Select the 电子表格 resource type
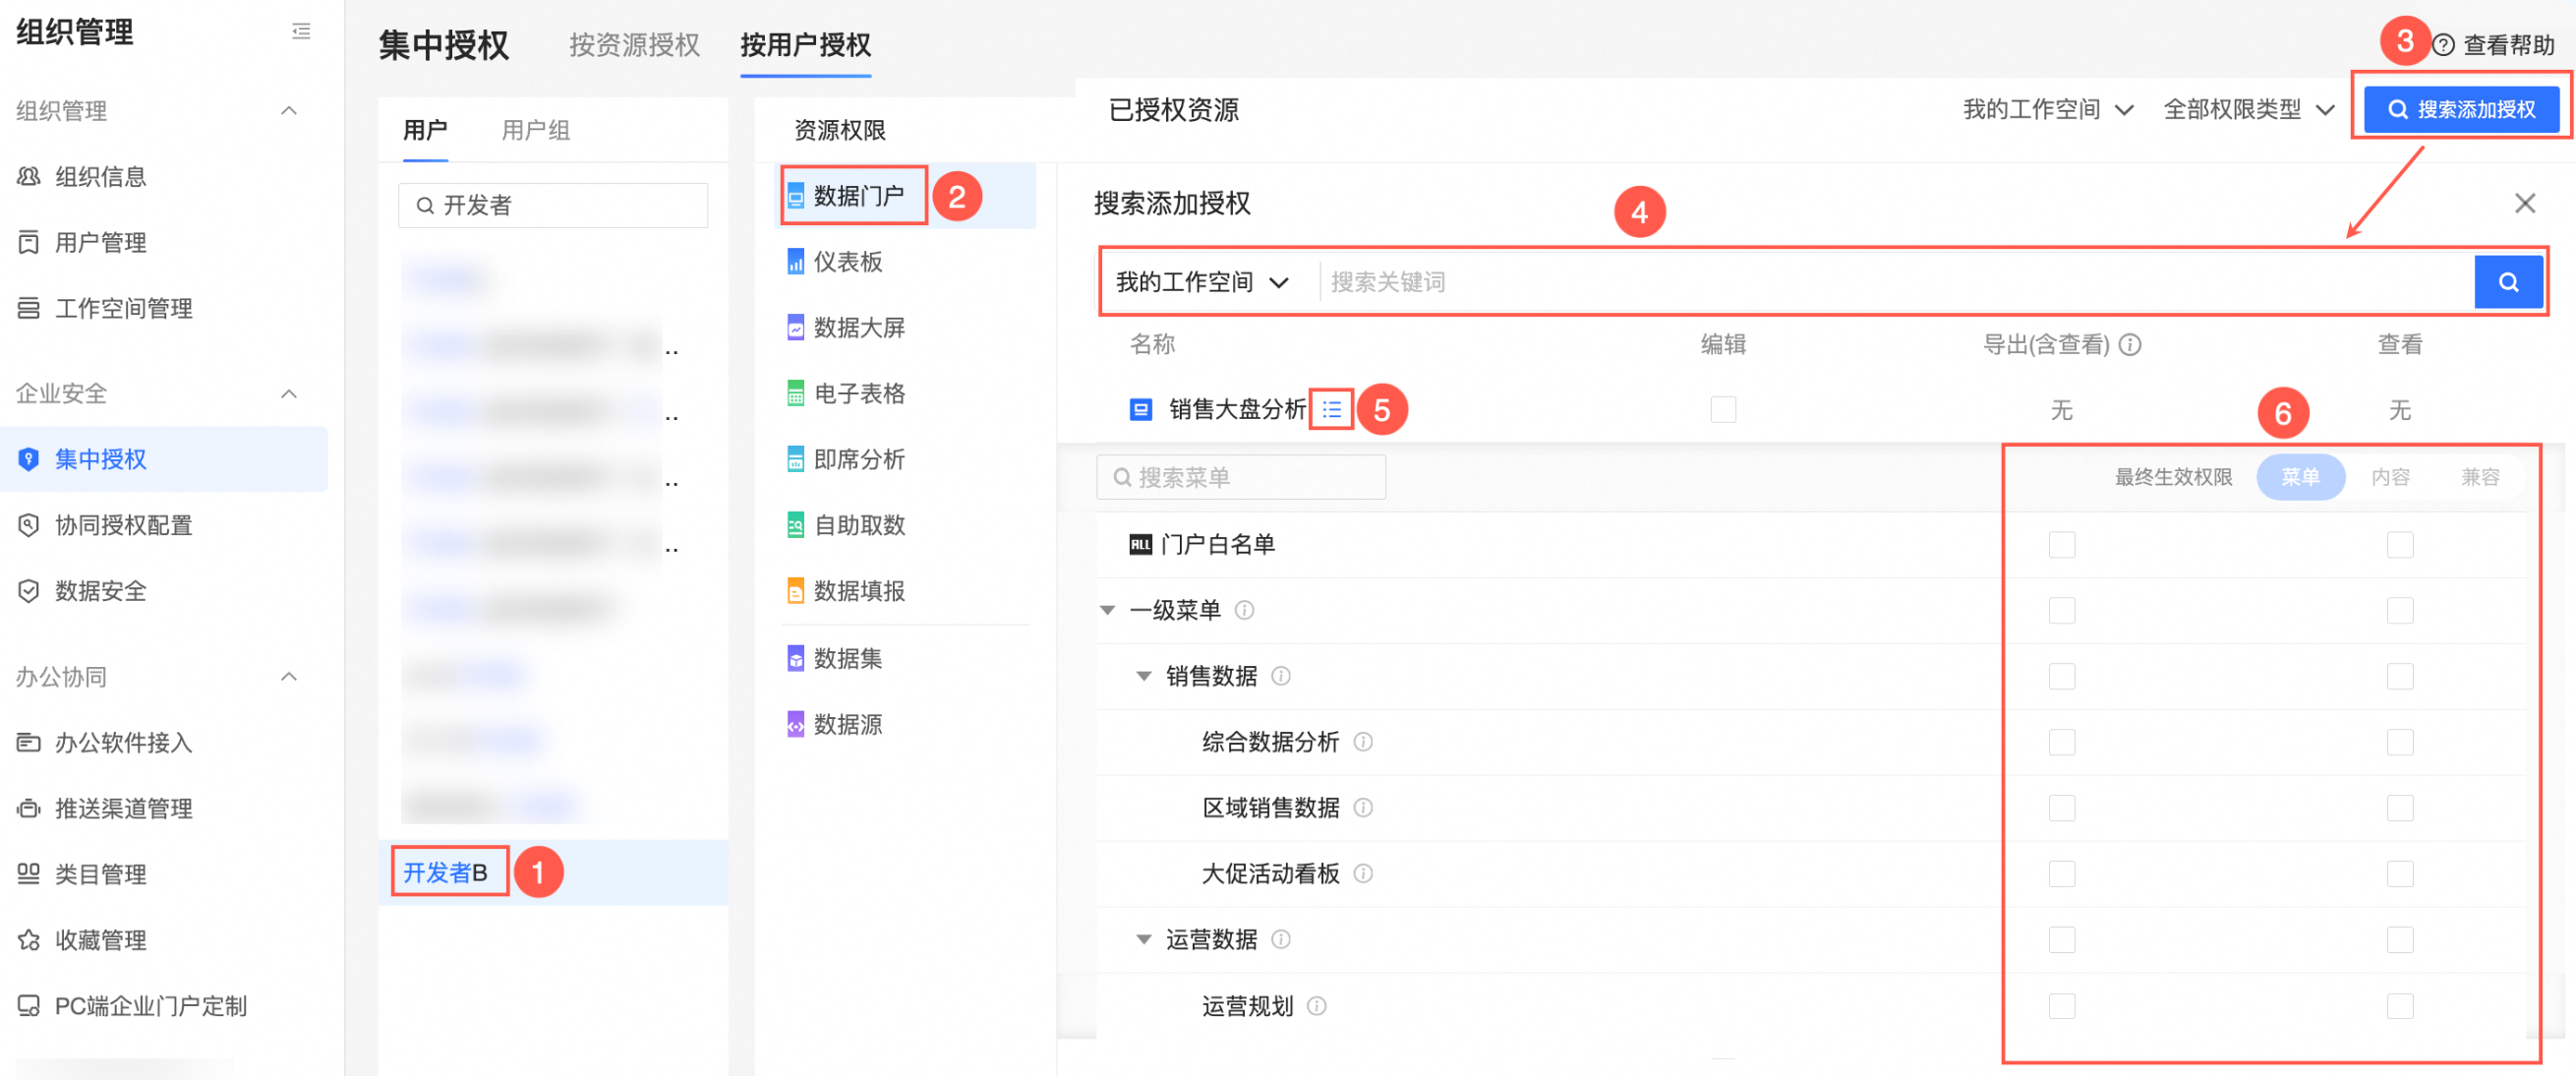2576x1080 pixels. click(x=858, y=393)
